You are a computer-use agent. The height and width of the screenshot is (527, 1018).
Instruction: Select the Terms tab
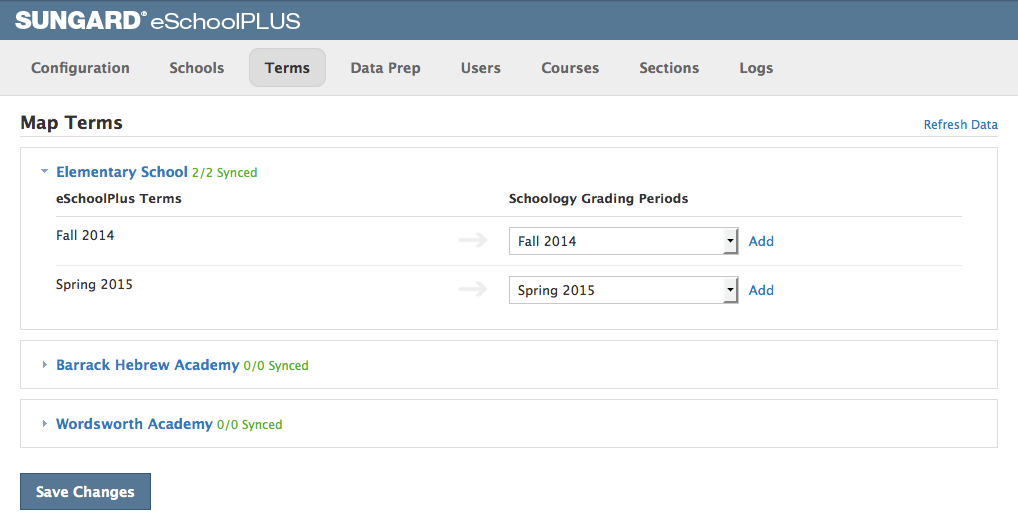tap(287, 68)
